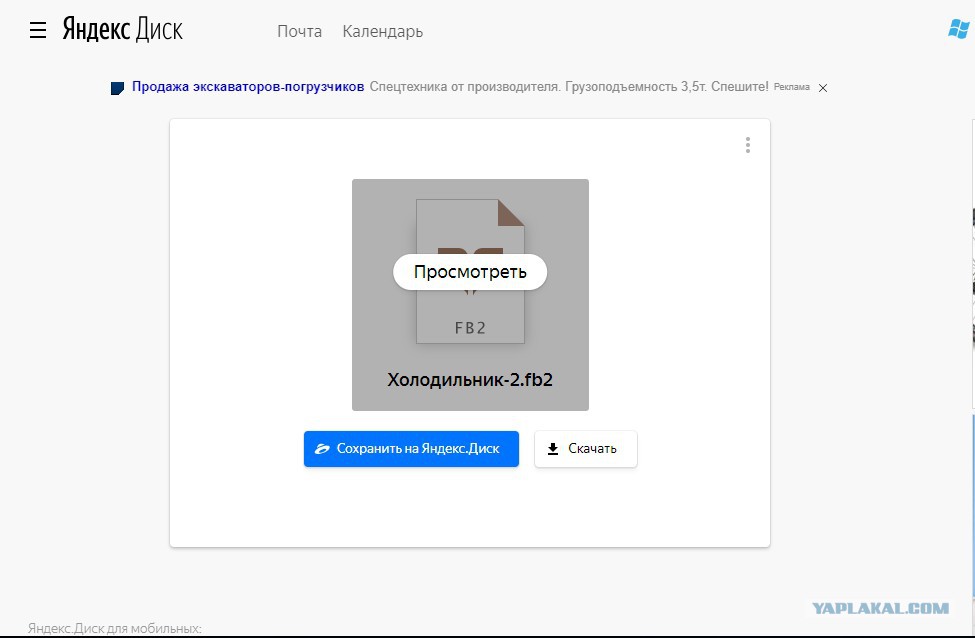The width and height of the screenshot is (975, 638).
Task: Save the file with Сохранить на Яндекс.Диск
Action: point(411,449)
